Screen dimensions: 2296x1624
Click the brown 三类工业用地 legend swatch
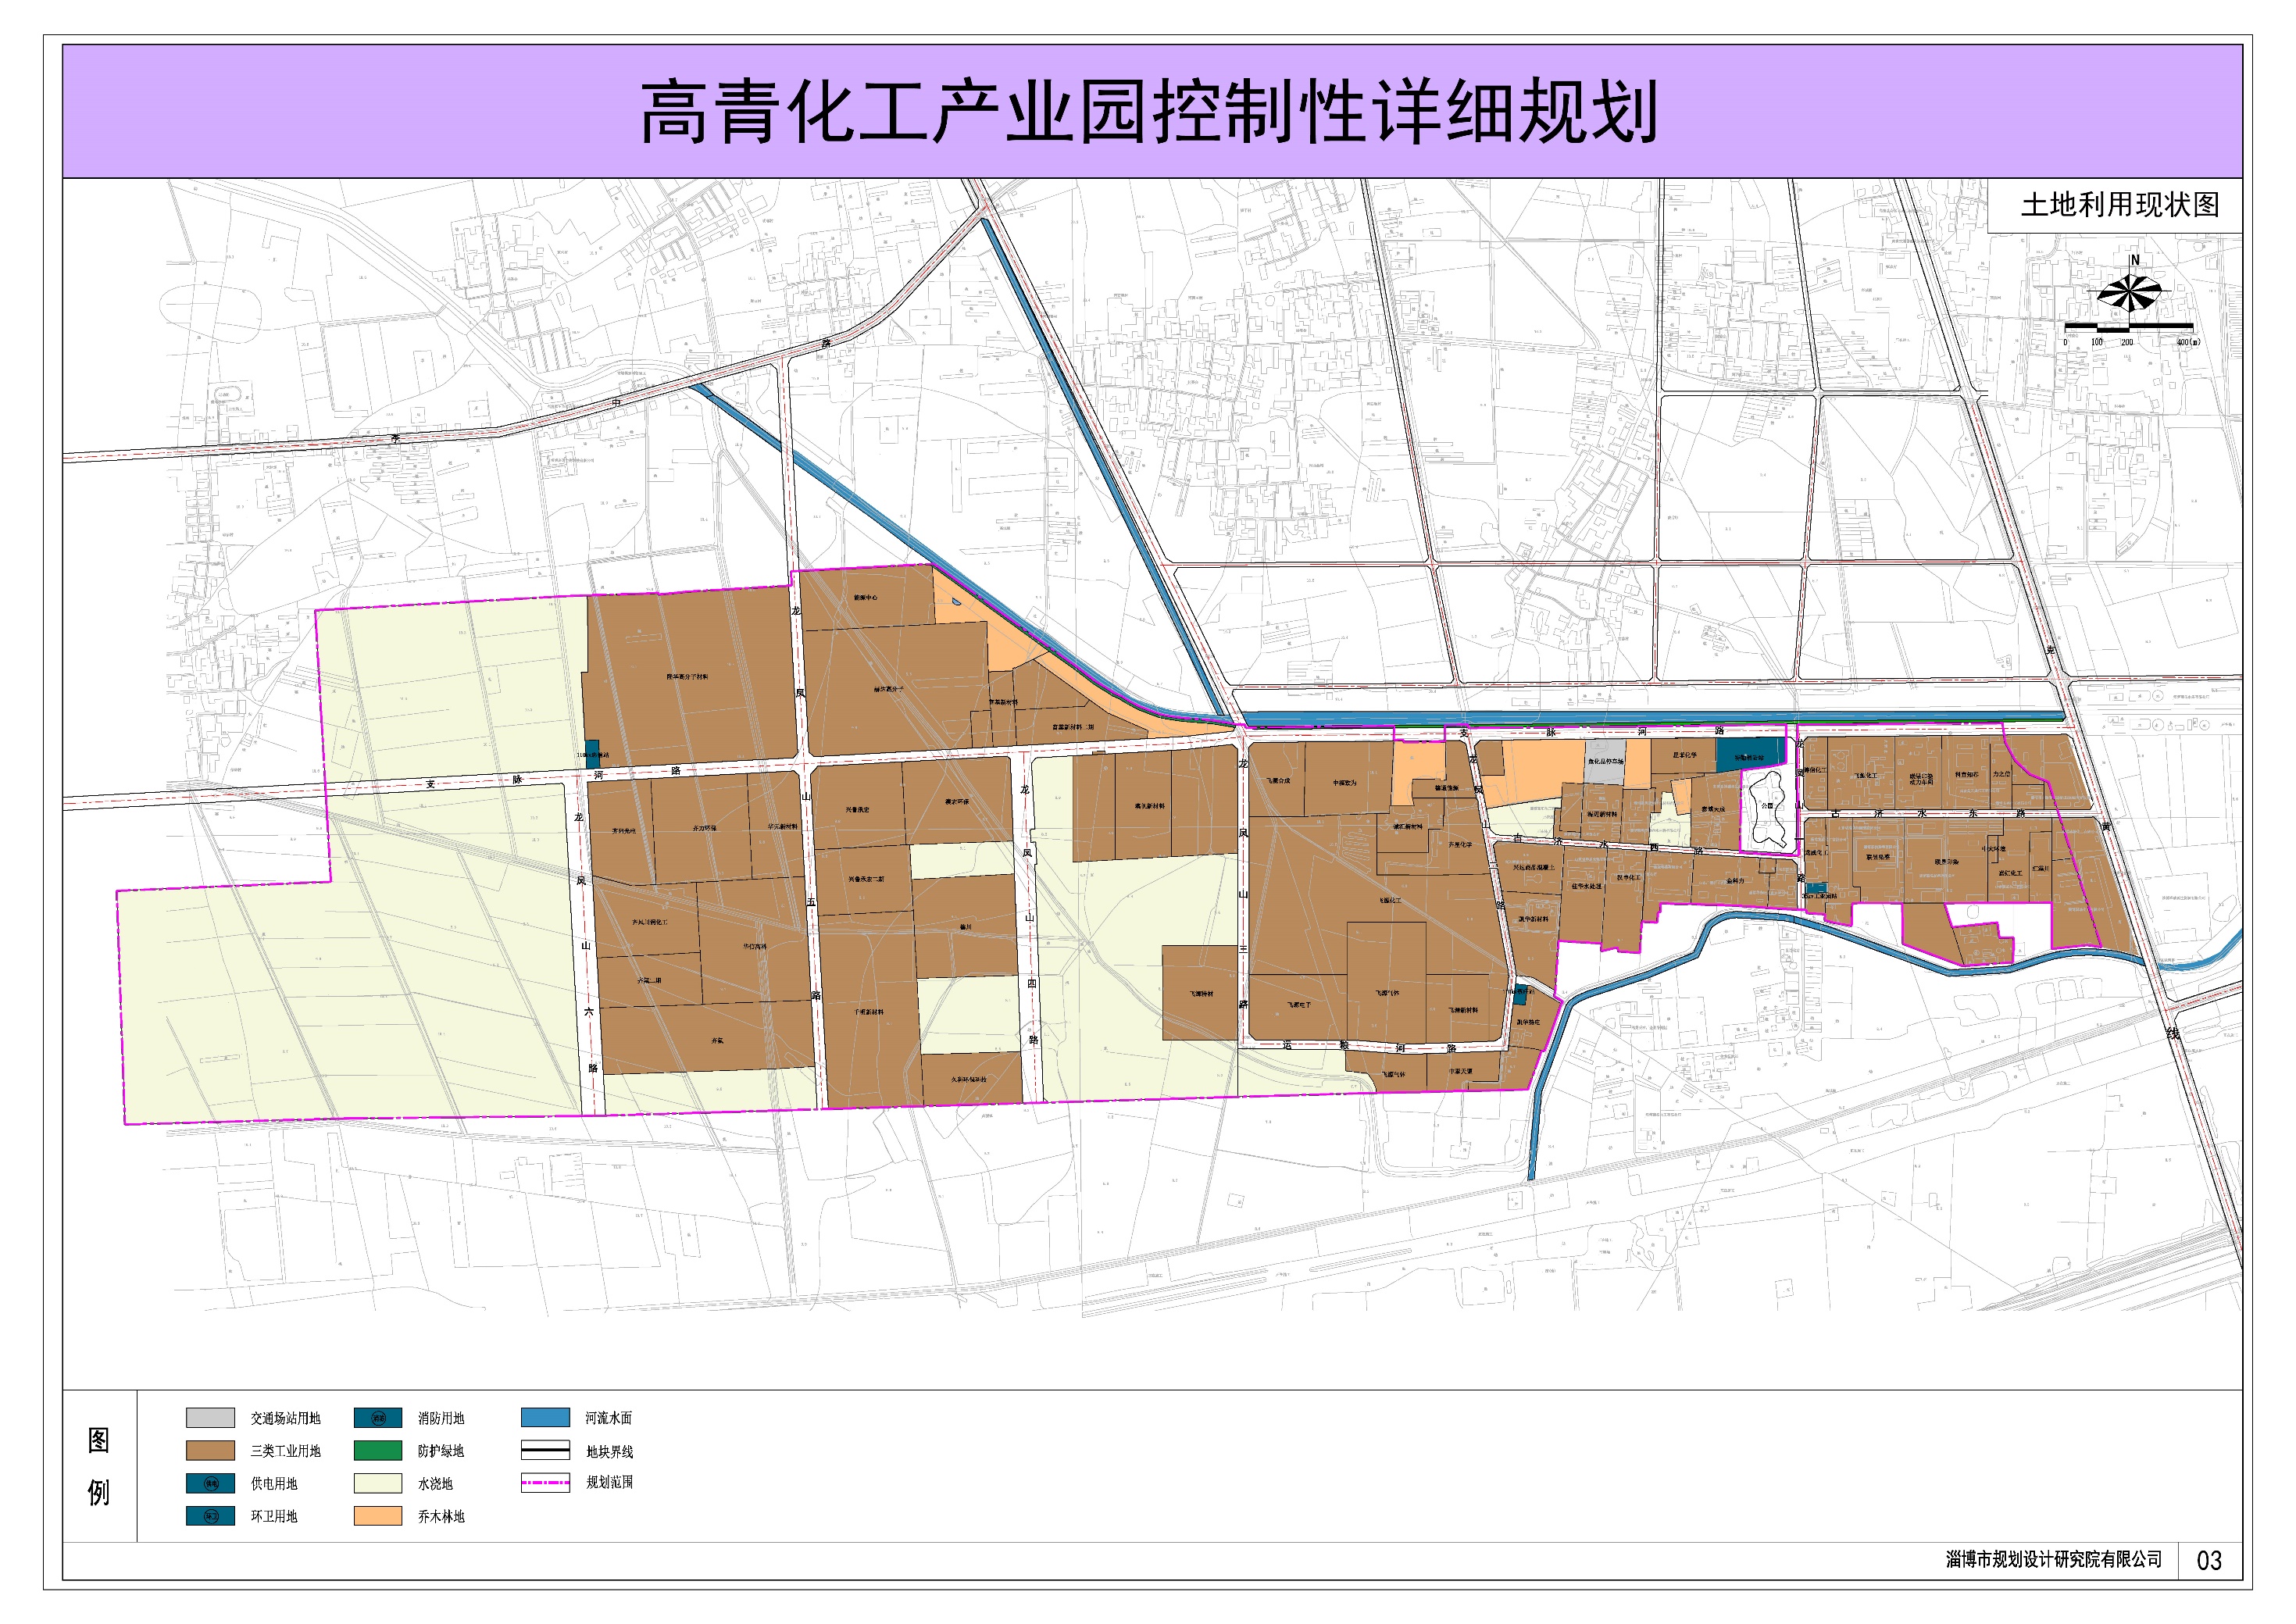click(210, 1451)
